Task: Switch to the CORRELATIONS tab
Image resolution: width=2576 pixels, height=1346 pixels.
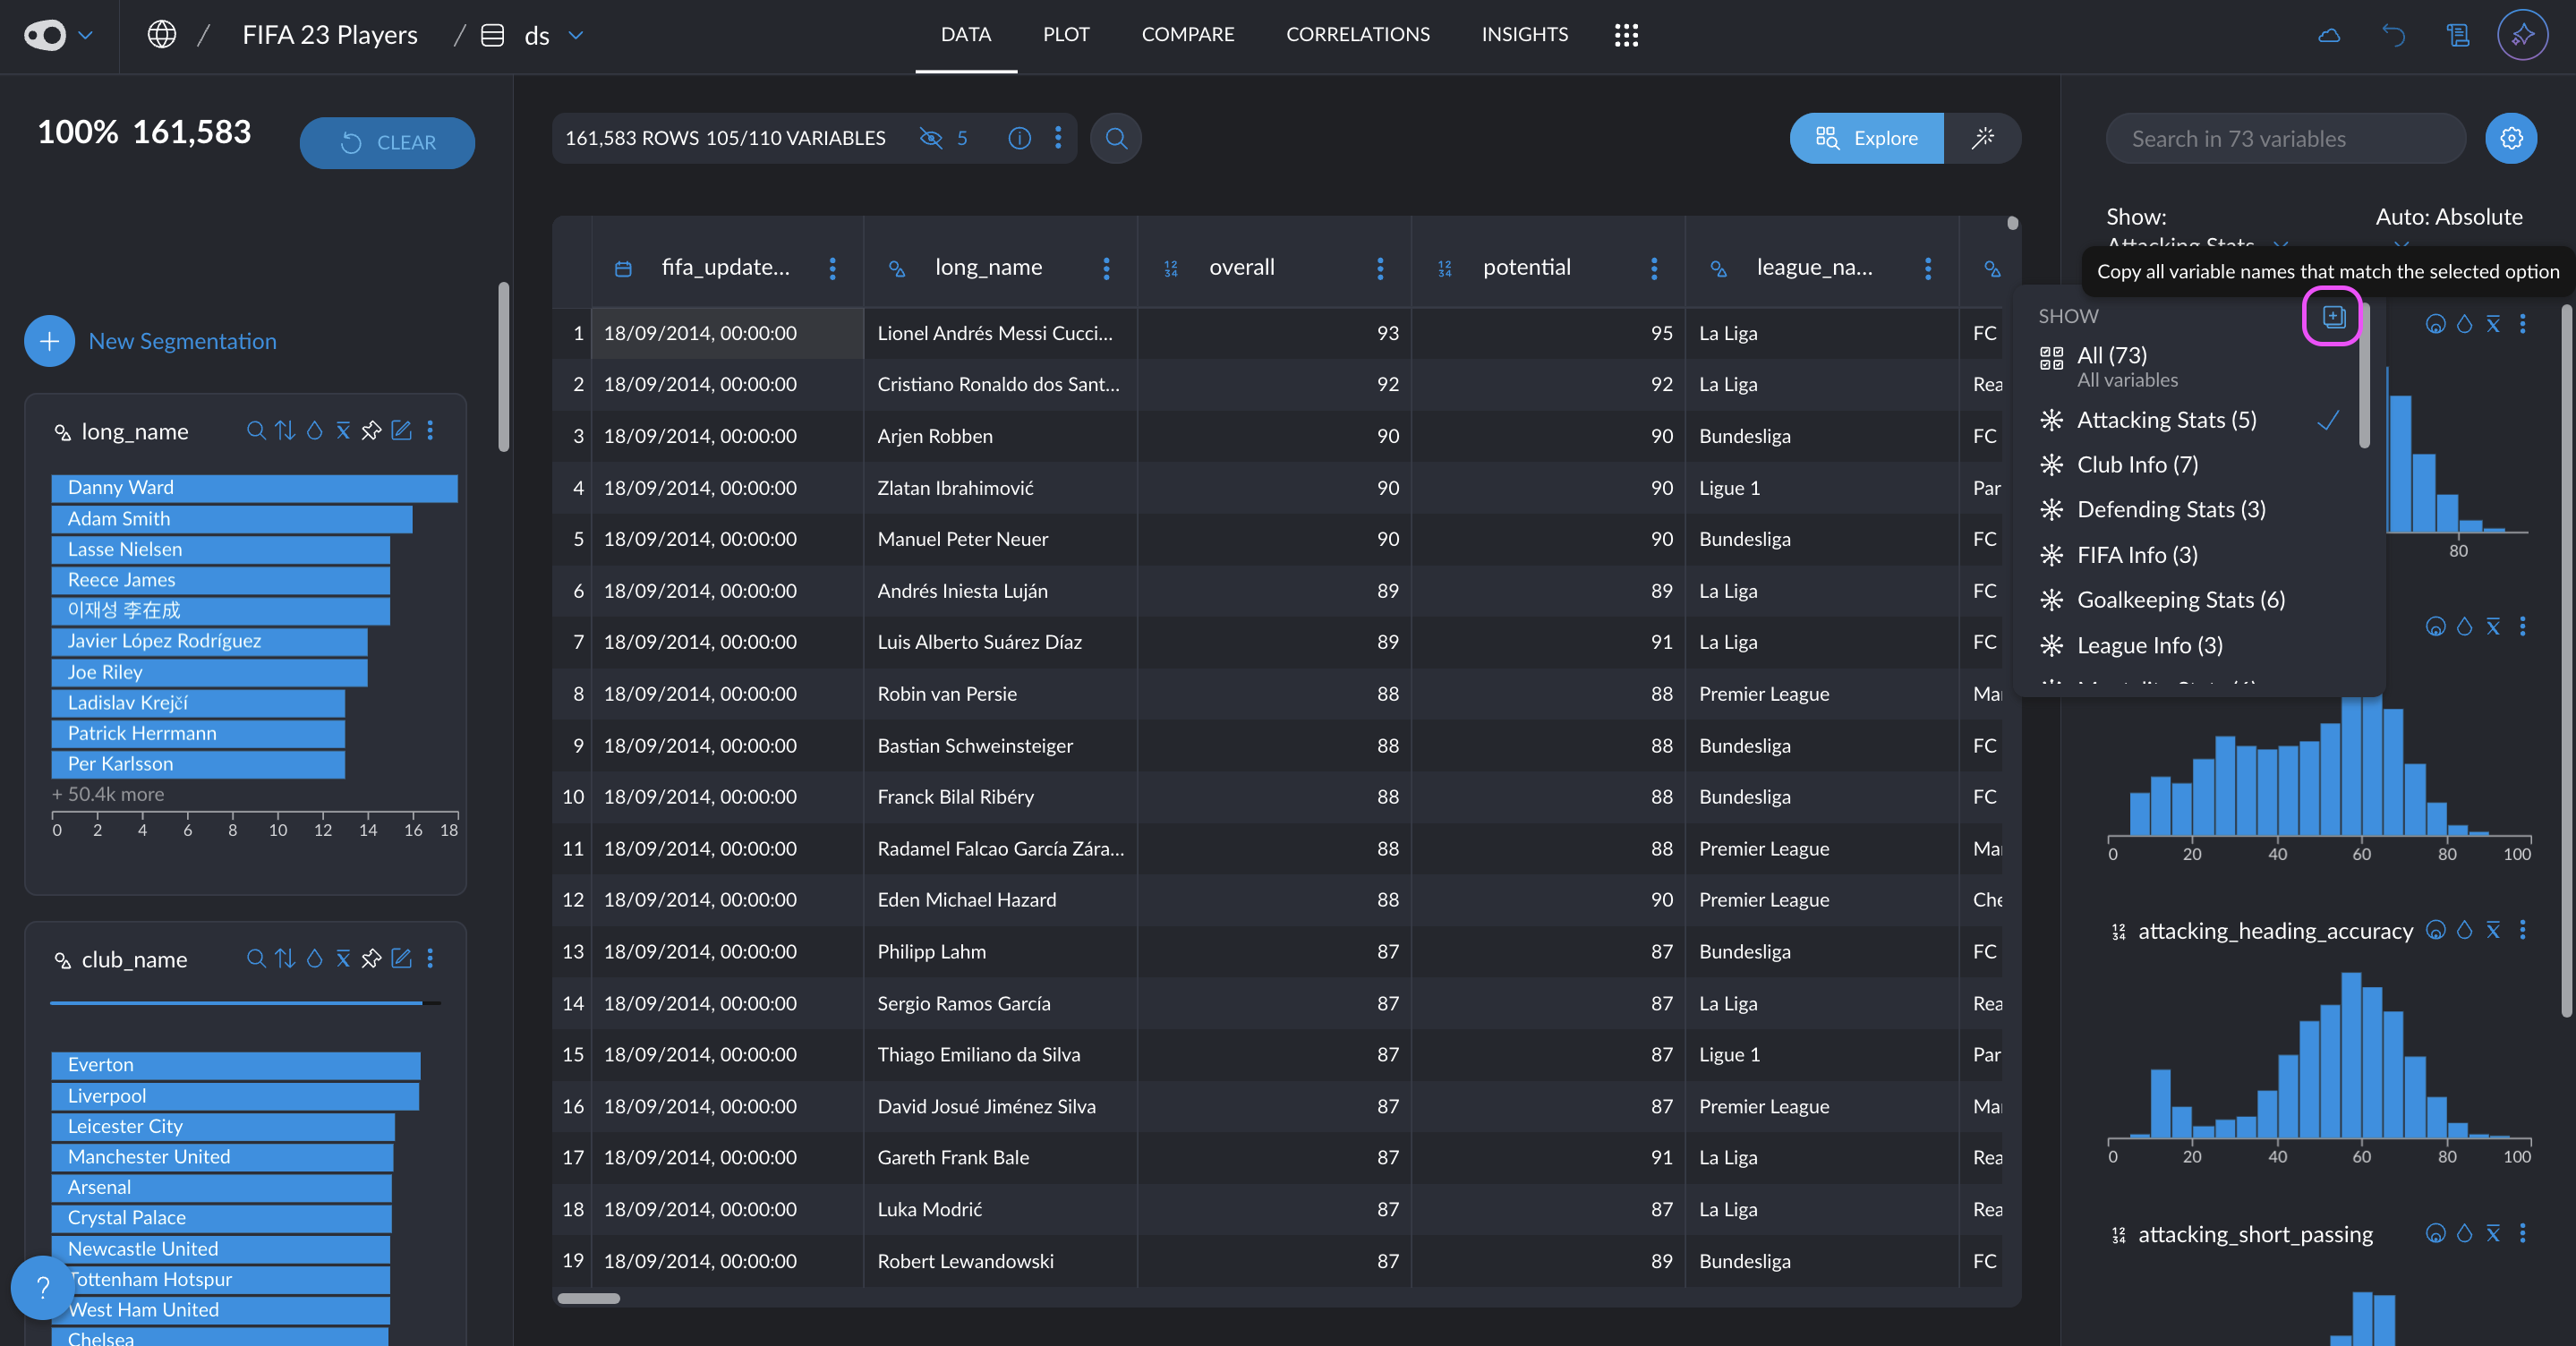Action: [1357, 35]
